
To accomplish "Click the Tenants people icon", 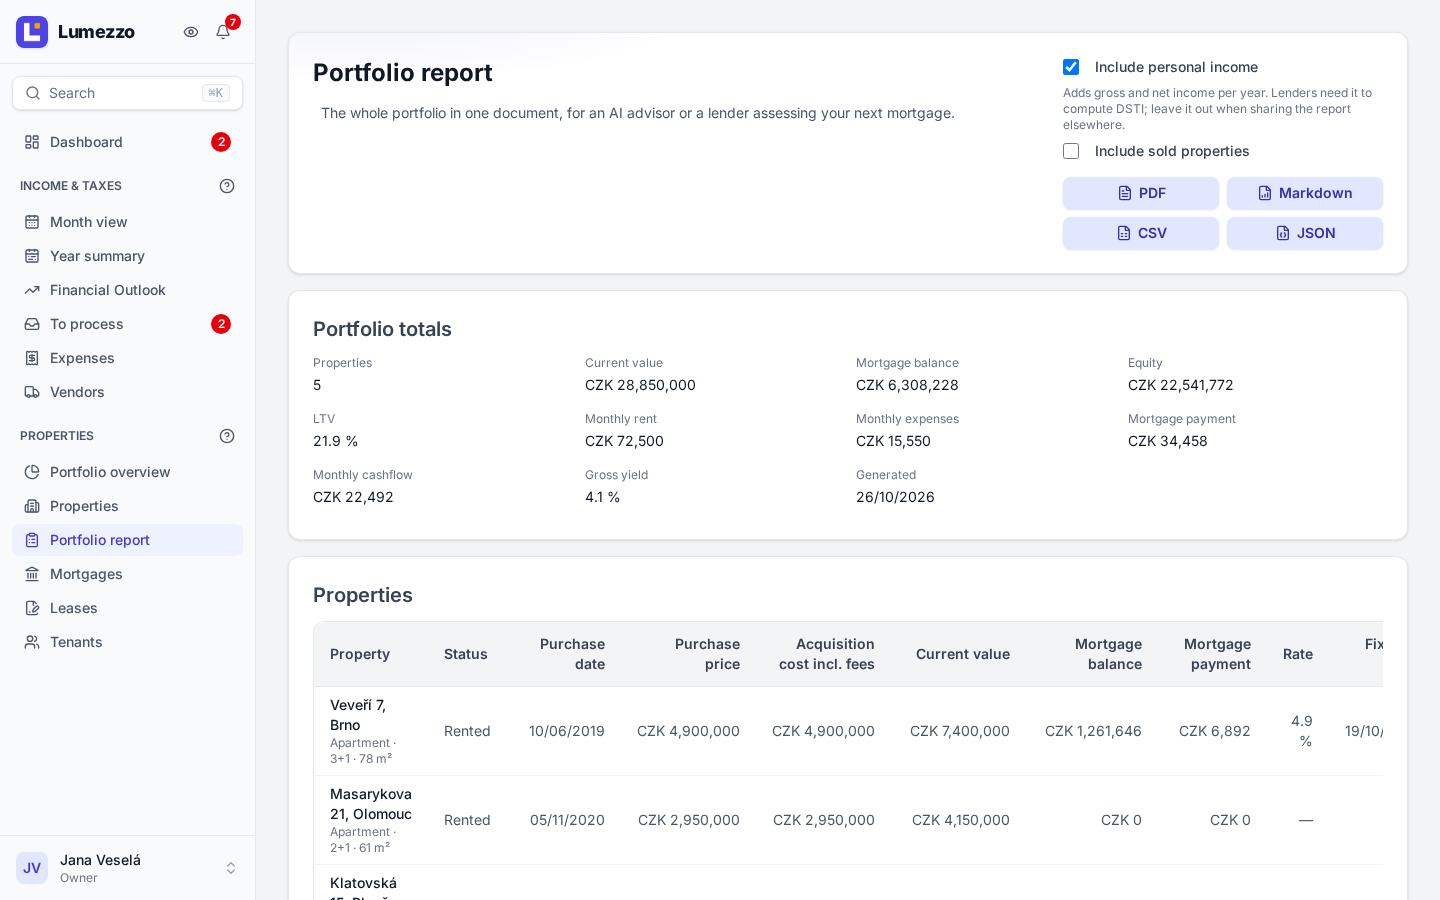I will (x=32, y=642).
